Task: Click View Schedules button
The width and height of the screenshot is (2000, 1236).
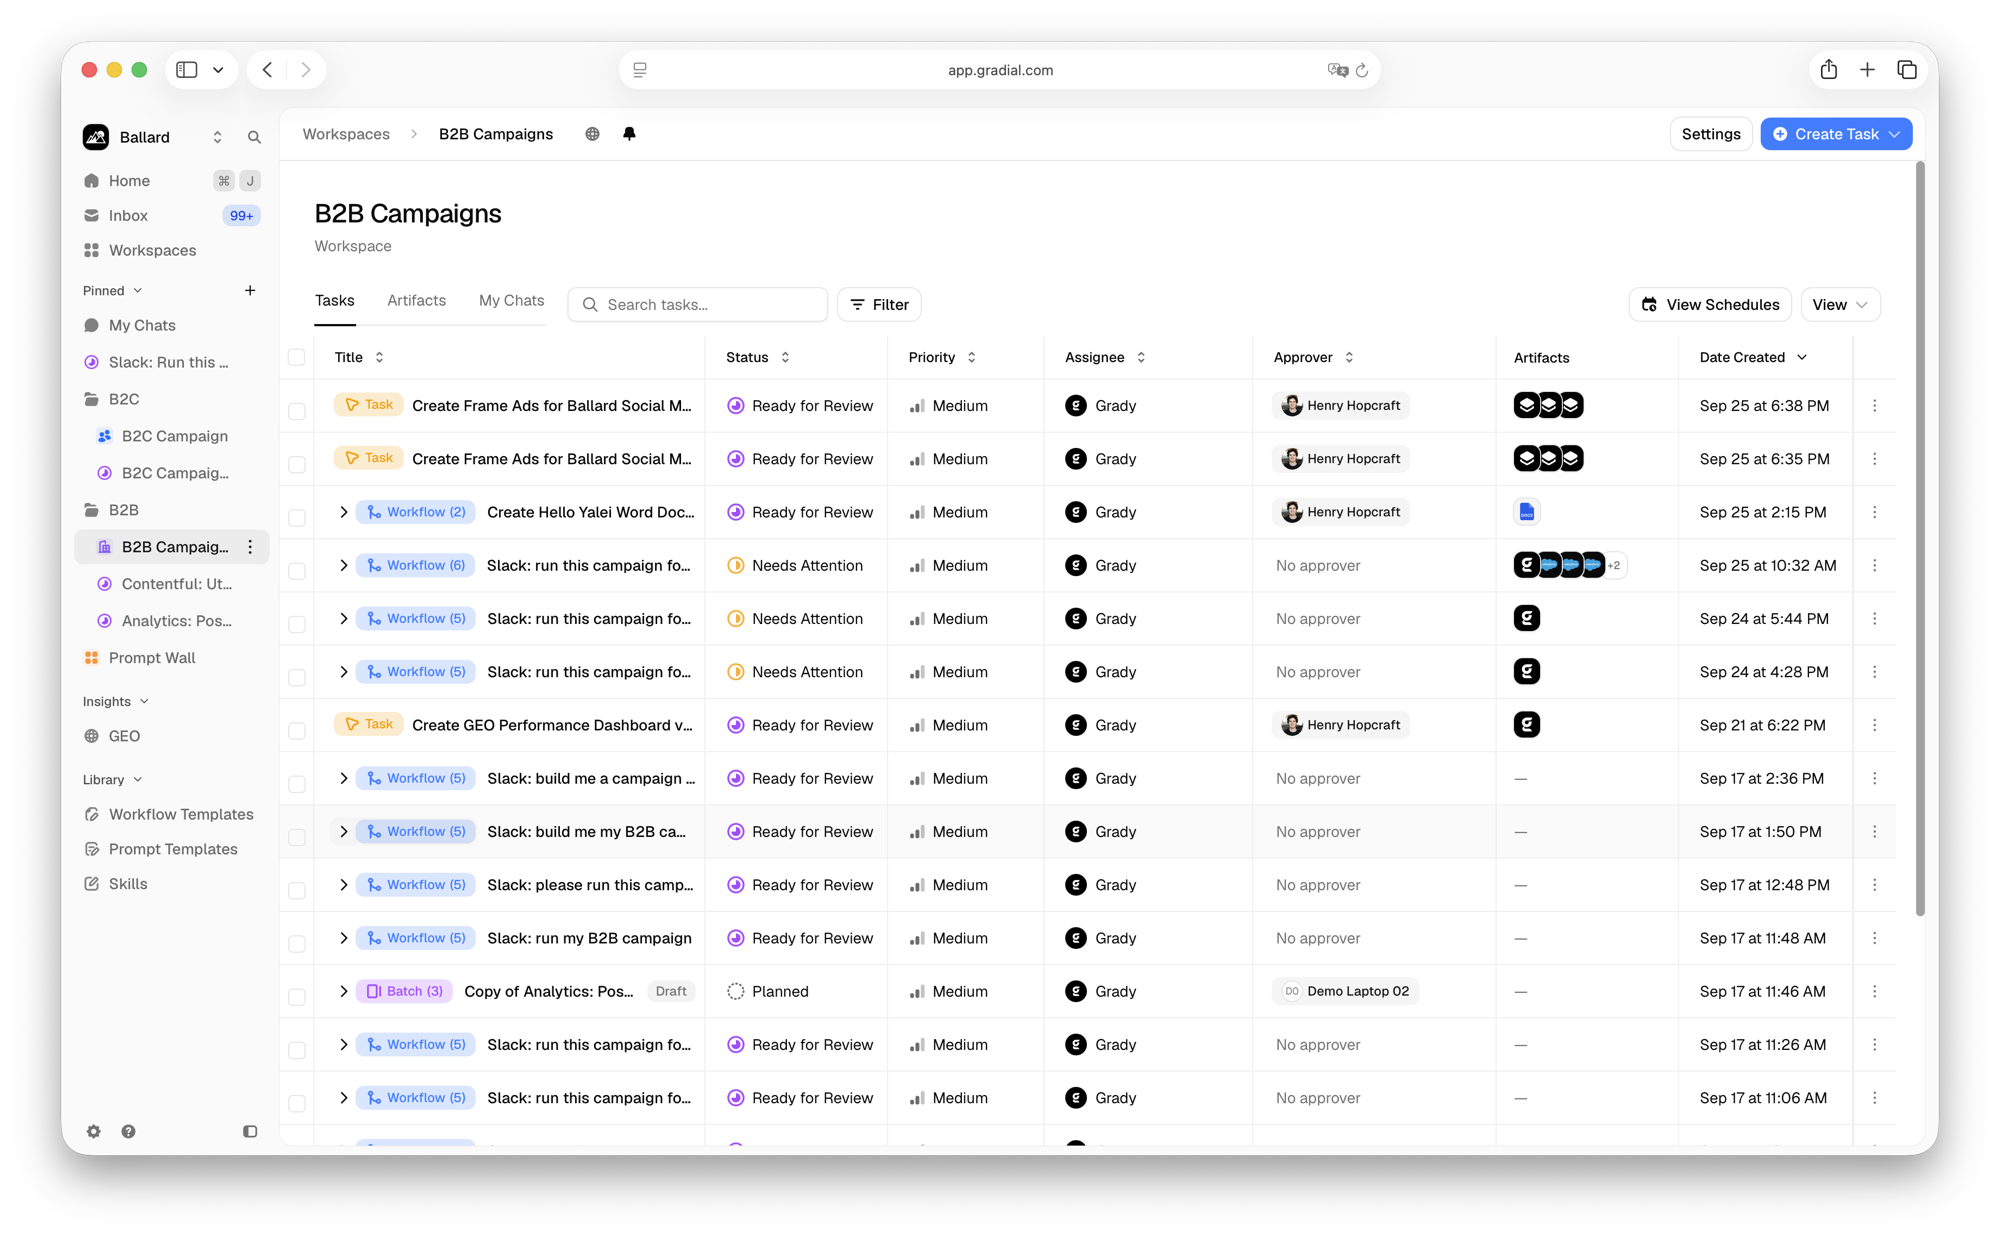Action: coord(1710,304)
